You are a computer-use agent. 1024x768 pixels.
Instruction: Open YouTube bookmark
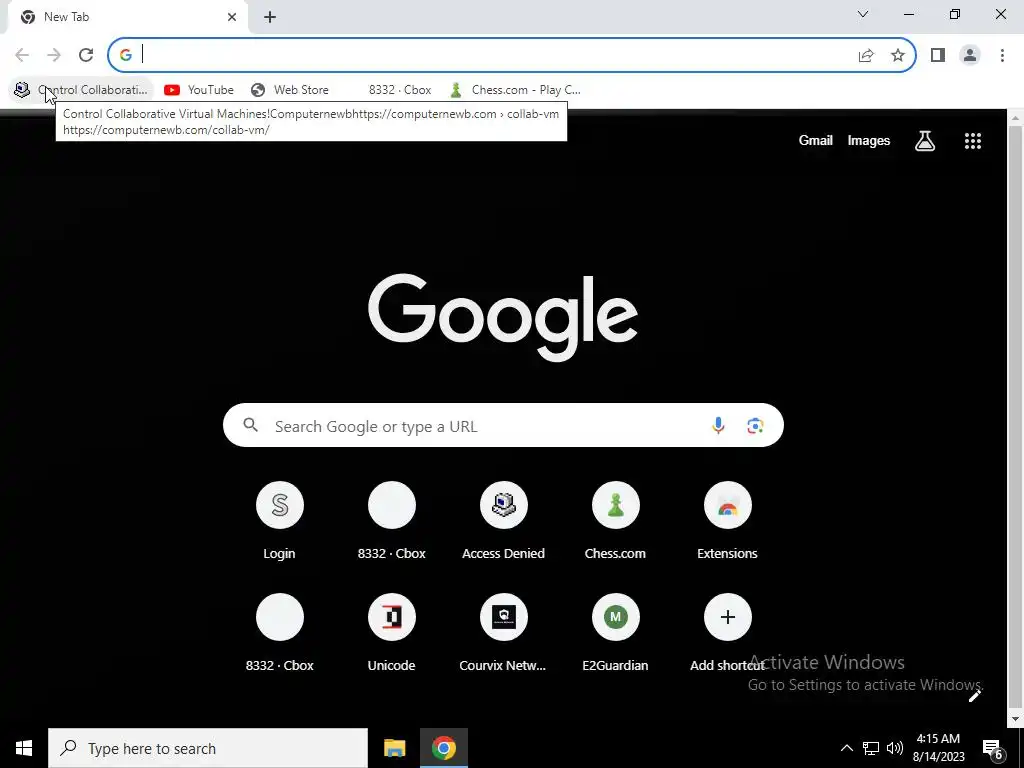click(199, 89)
